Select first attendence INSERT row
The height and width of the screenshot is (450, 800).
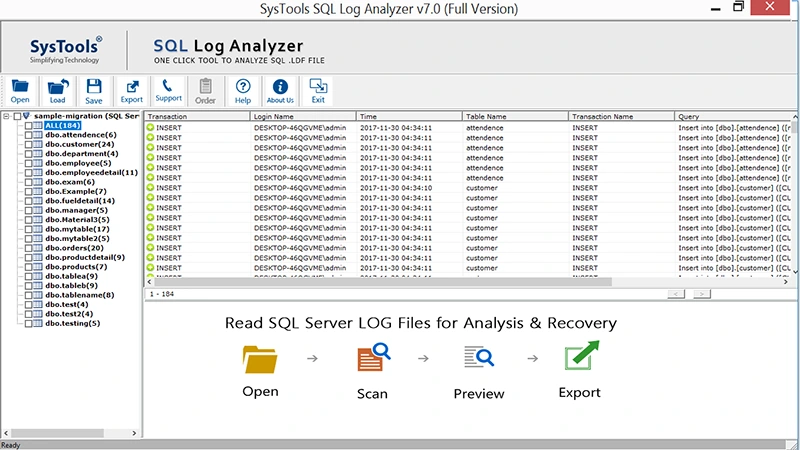pyautogui.click(x=468, y=128)
